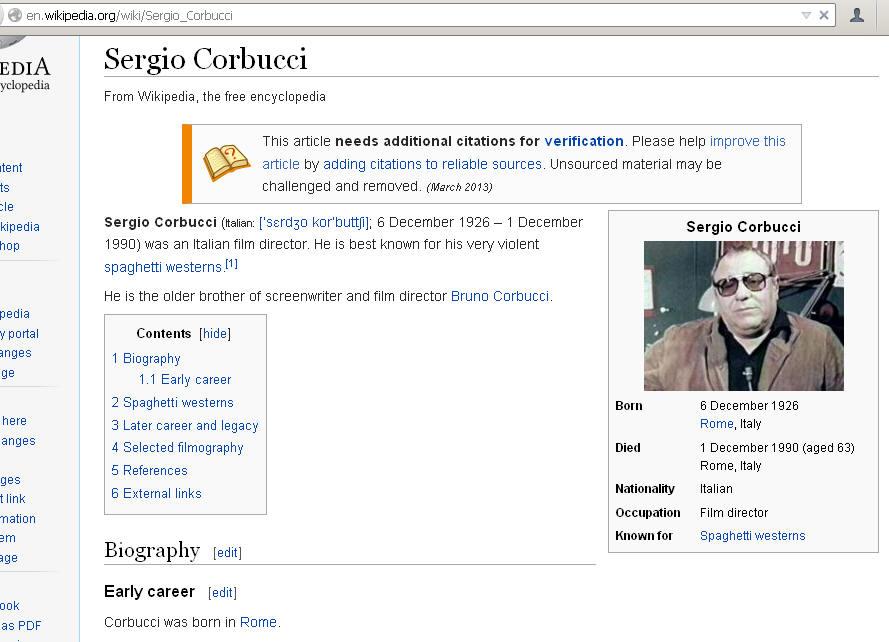Image resolution: width=889 pixels, height=642 pixels.
Task: Open the sidebar link ending in 'y portal'
Action: pos(19,334)
